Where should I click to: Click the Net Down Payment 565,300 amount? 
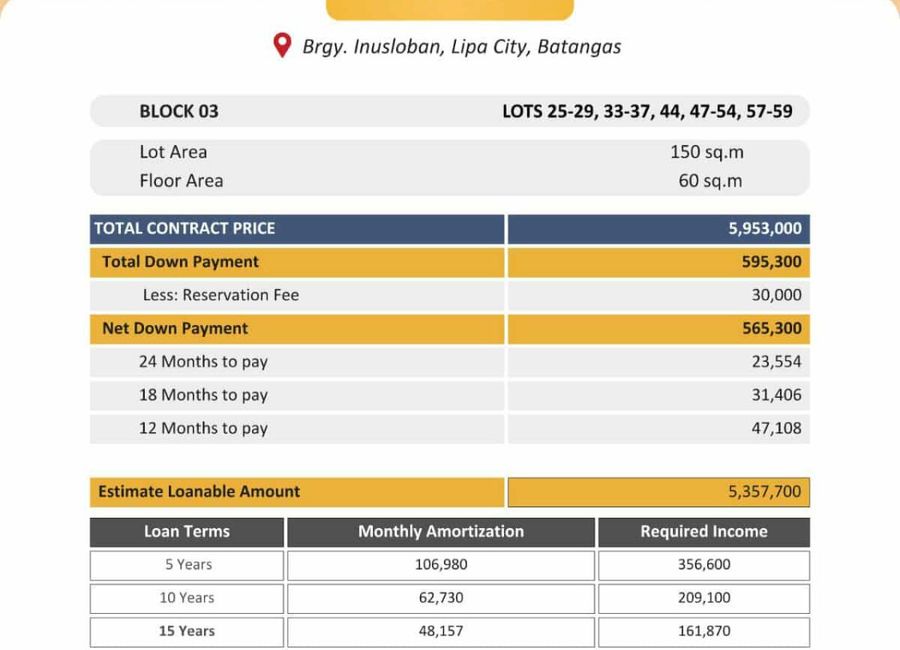pos(771,328)
